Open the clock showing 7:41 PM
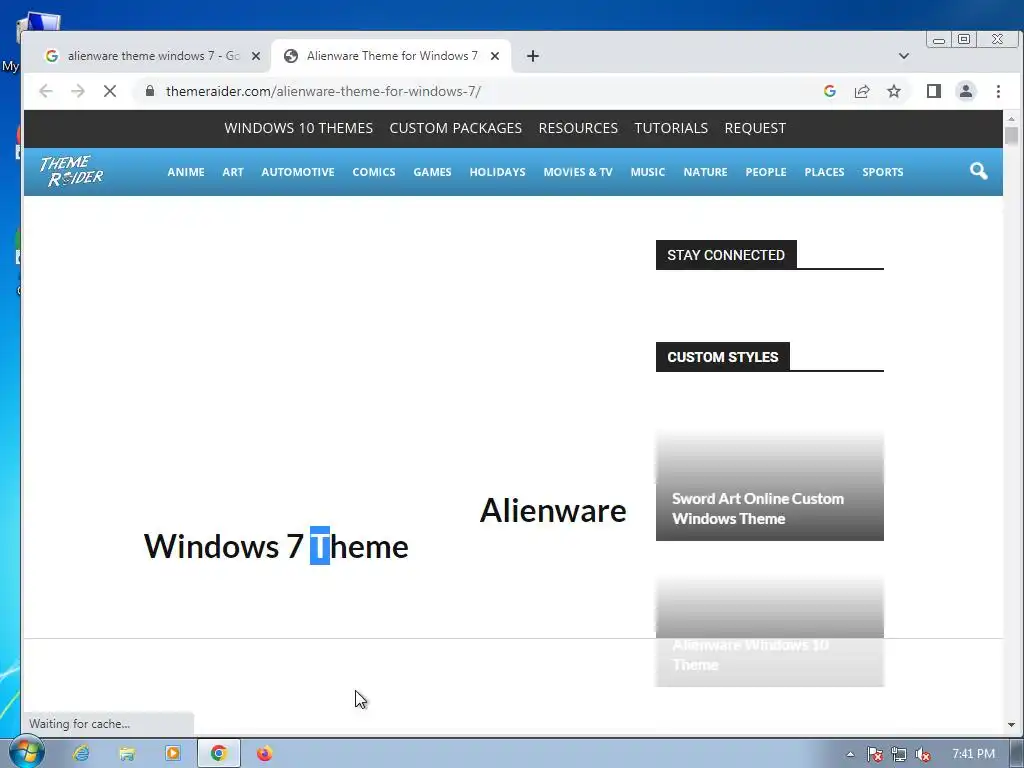 tap(974, 754)
